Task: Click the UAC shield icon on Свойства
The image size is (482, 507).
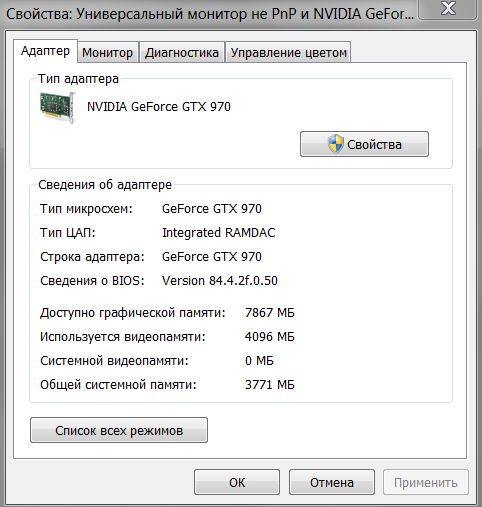Action: (335, 144)
